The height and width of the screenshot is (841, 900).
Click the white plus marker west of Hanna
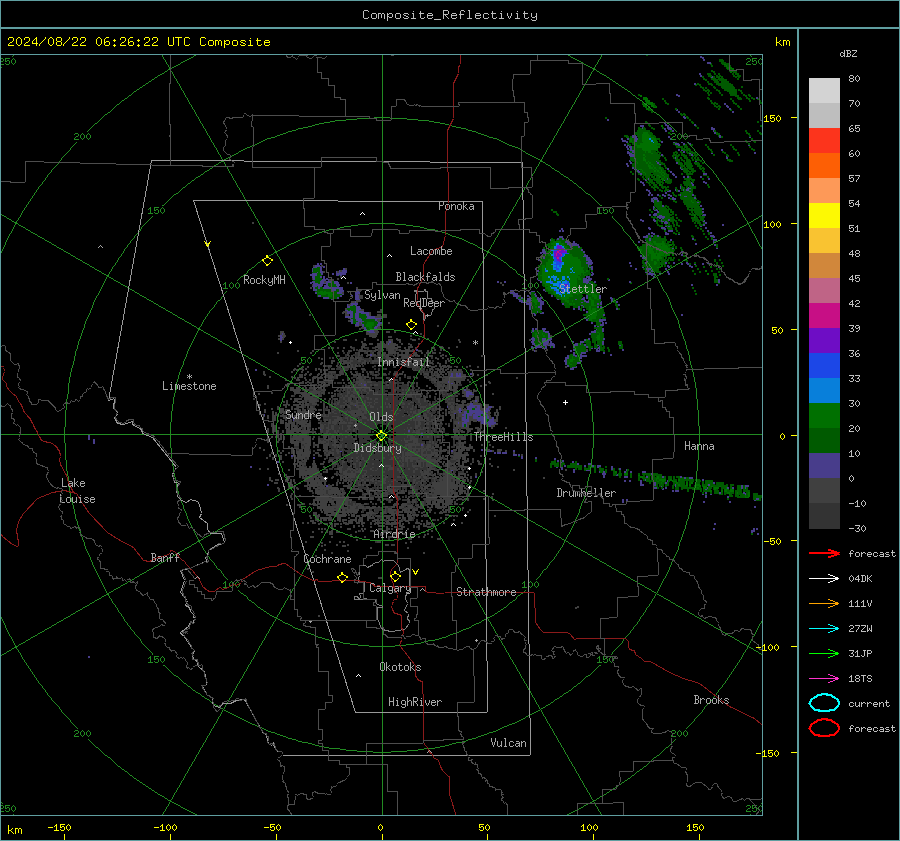pos(565,402)
